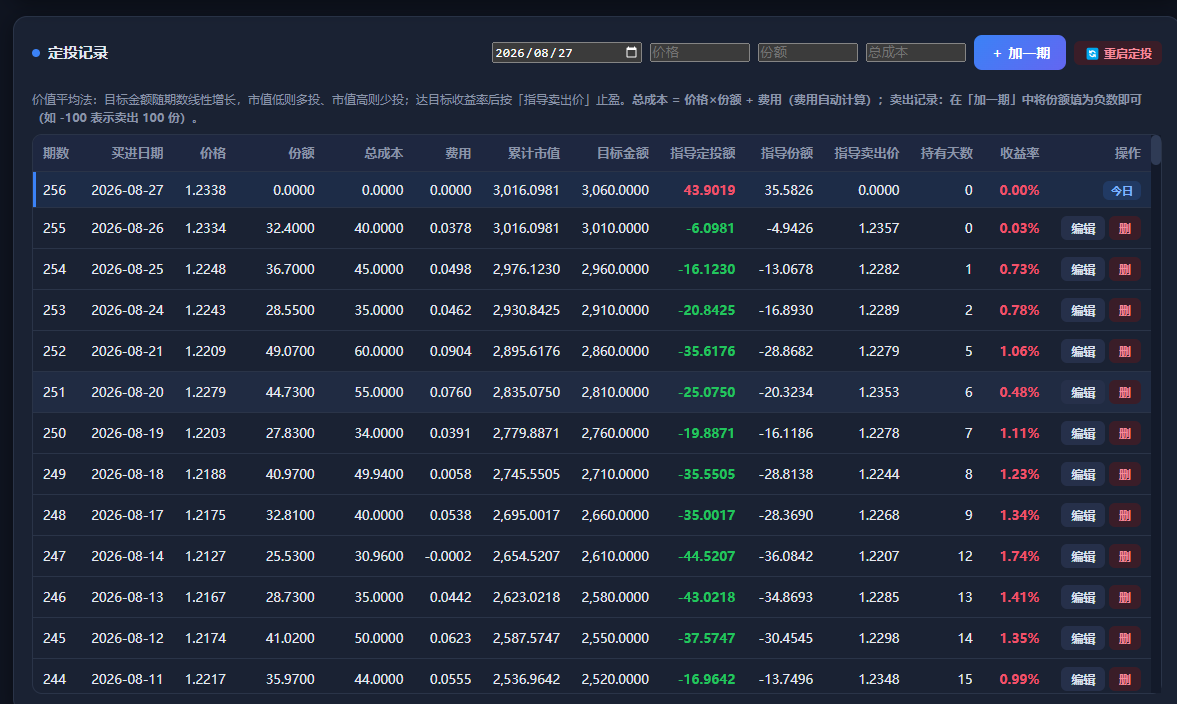Viewport: 1177px width, 704px height.
Task: Focus the 总成本 total cost input field
Action: [916, 53]
